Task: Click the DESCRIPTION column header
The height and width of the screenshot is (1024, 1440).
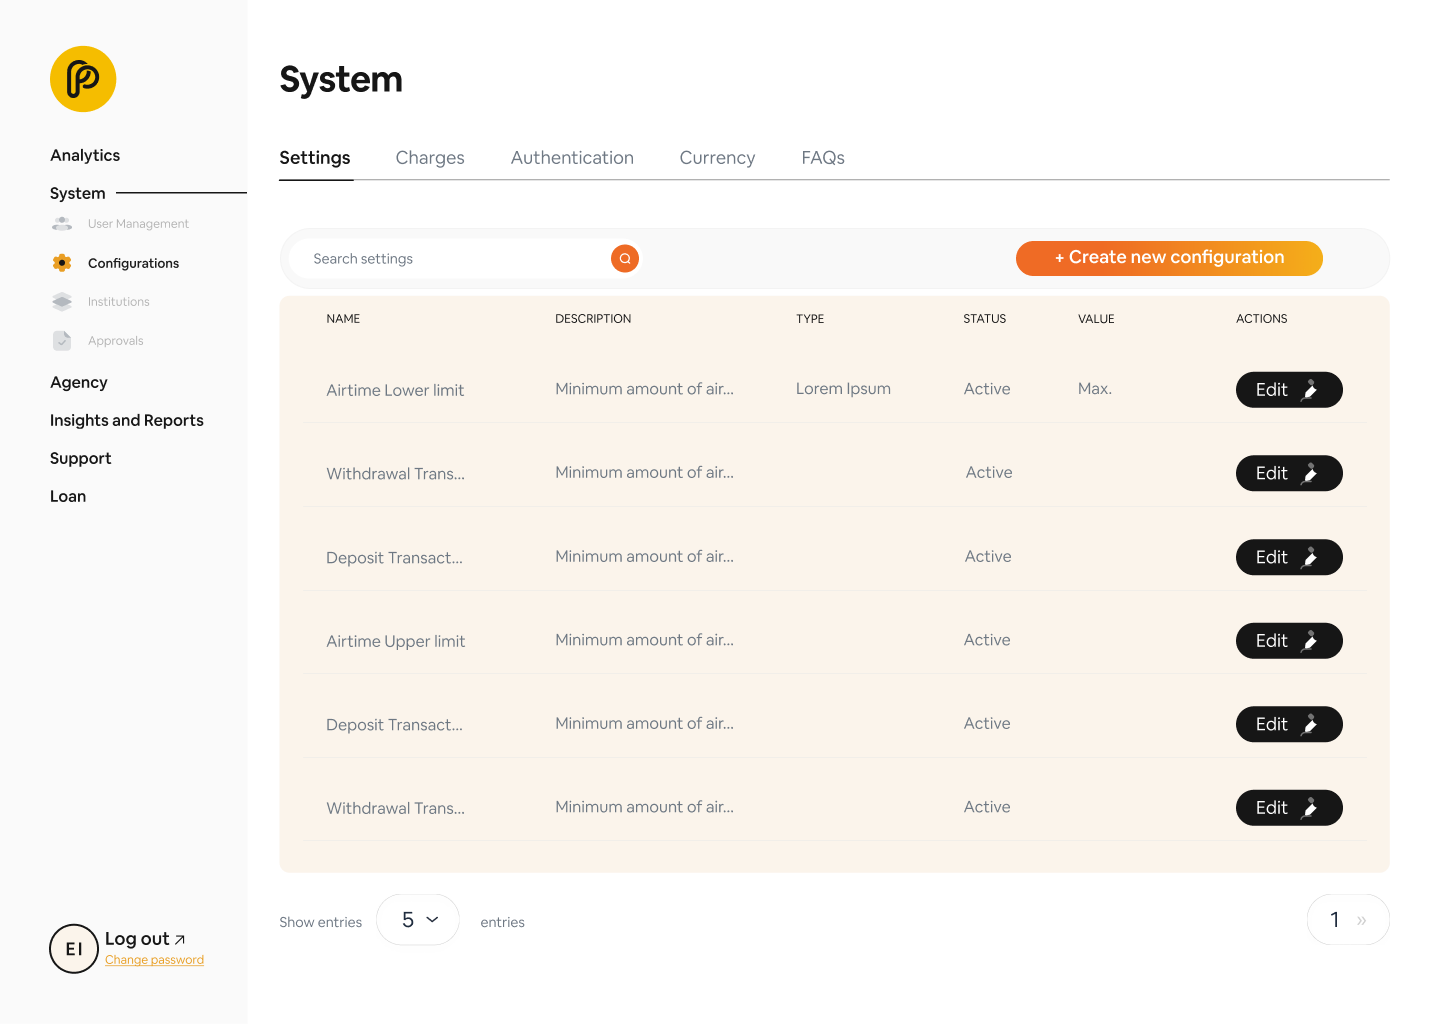Action: pos(593,319)
